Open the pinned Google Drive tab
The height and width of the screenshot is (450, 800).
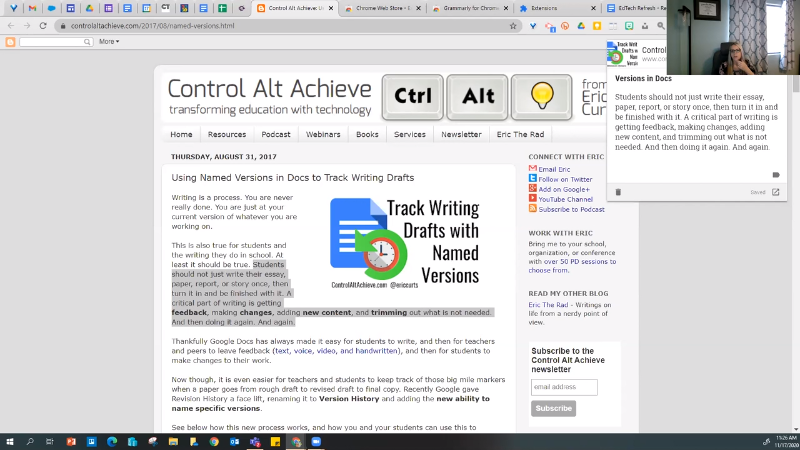coord(89,8)
